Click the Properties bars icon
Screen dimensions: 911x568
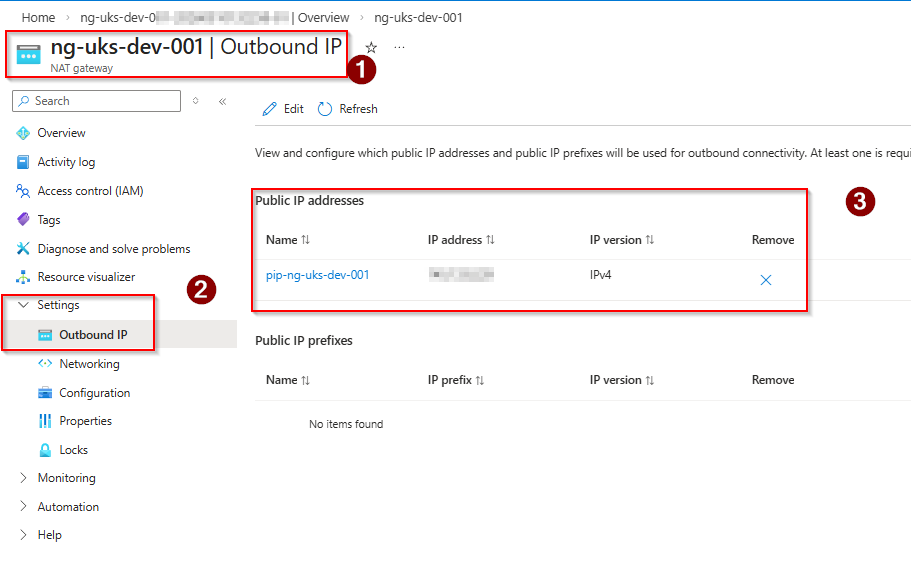(x=45, y=421)
